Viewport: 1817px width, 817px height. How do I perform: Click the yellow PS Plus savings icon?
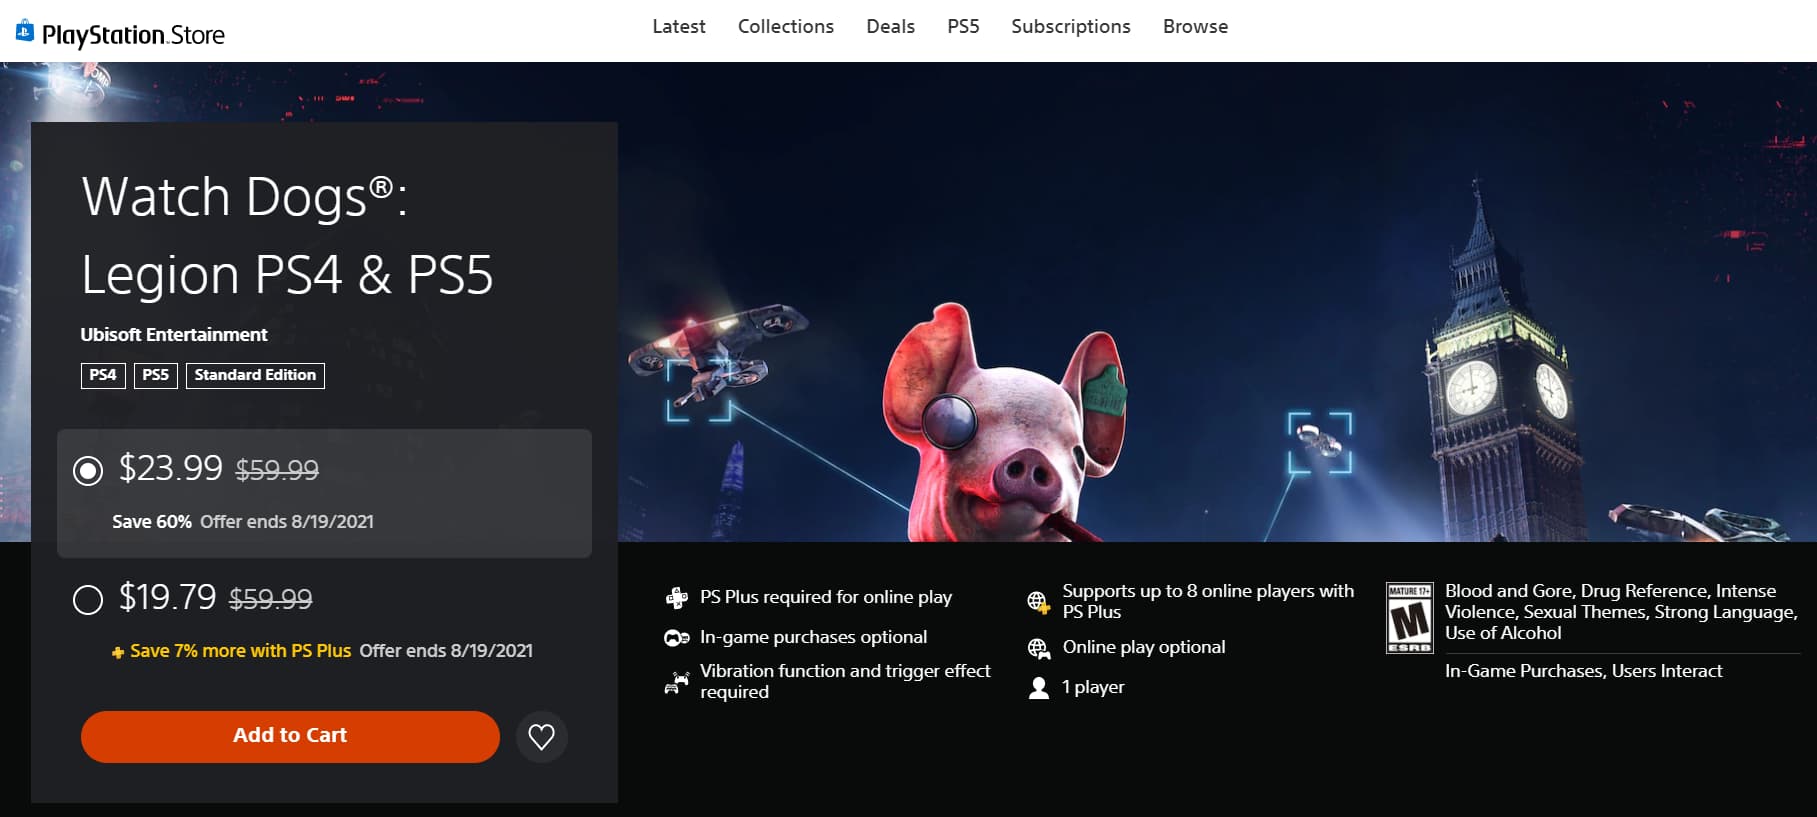point(118,652)
